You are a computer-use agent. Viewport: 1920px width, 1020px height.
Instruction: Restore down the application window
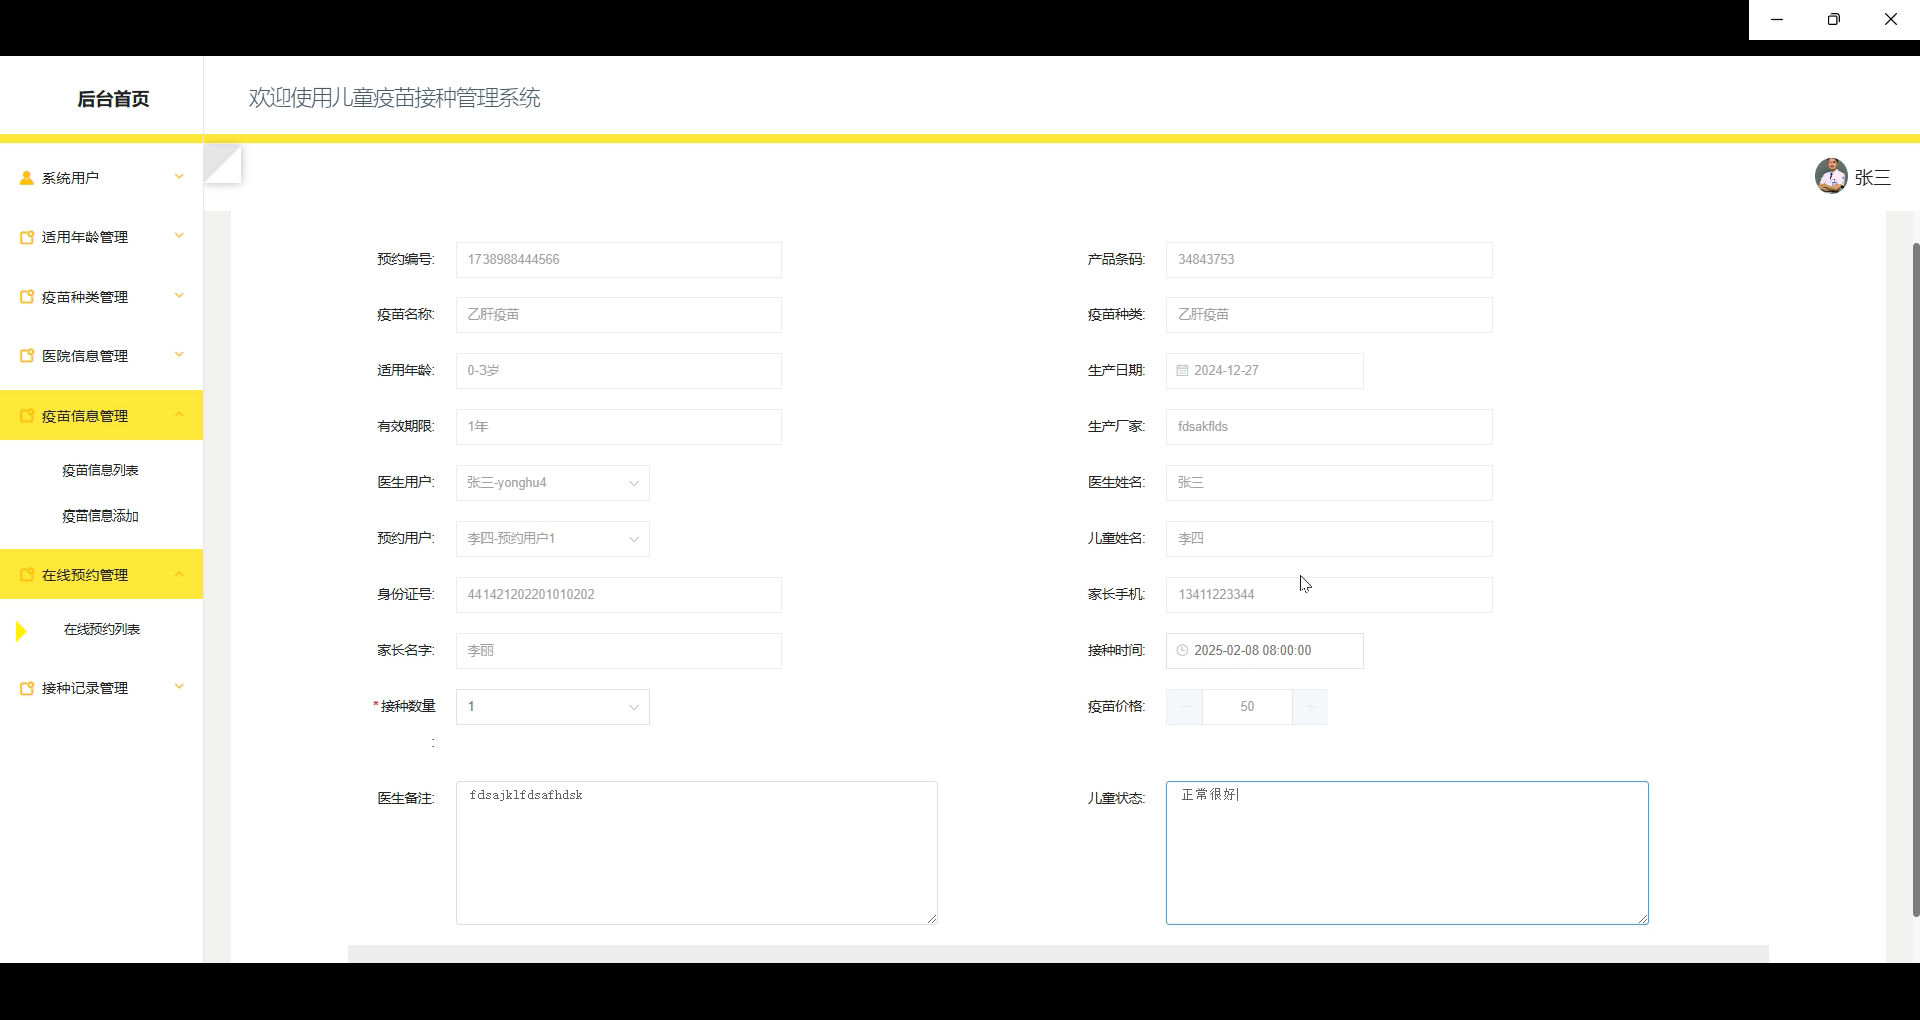(1834, 19)
